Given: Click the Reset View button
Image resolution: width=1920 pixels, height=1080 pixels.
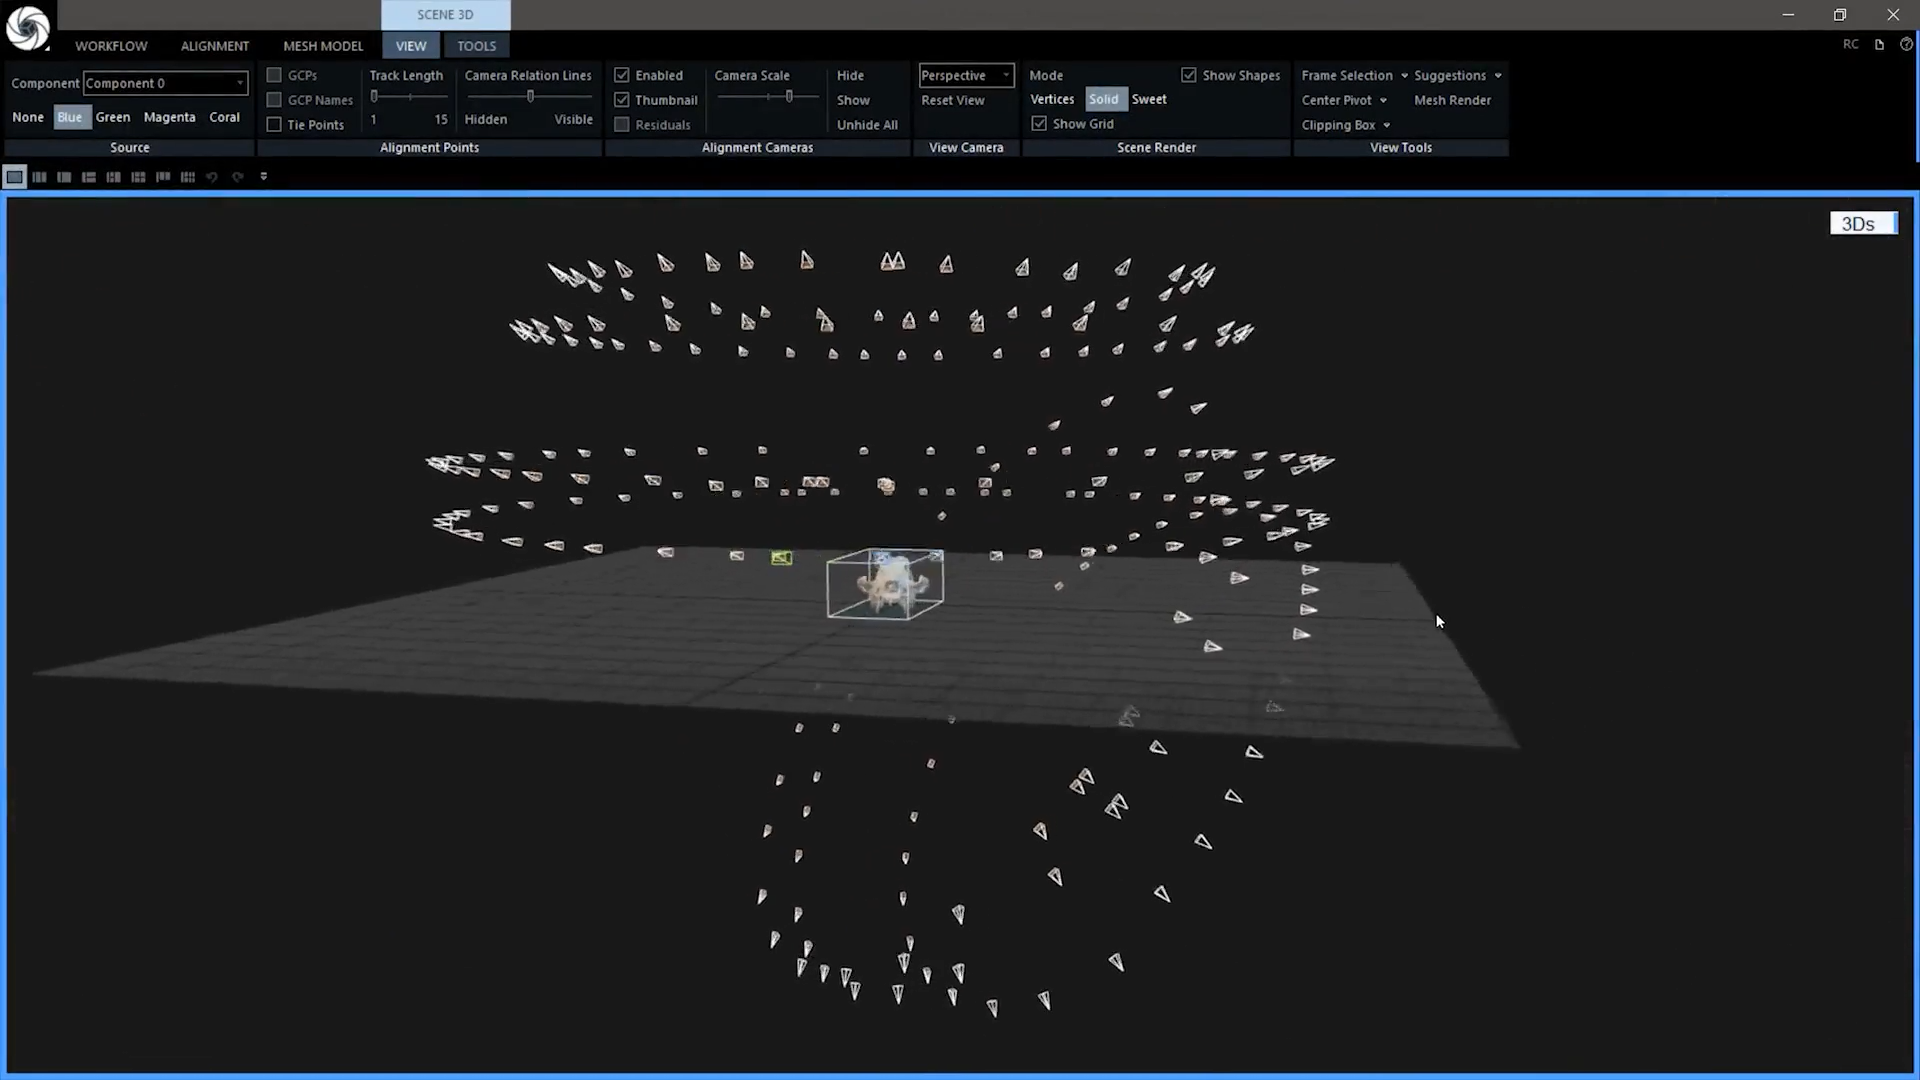Looking at the screenshot, I should tap(952, 100).
